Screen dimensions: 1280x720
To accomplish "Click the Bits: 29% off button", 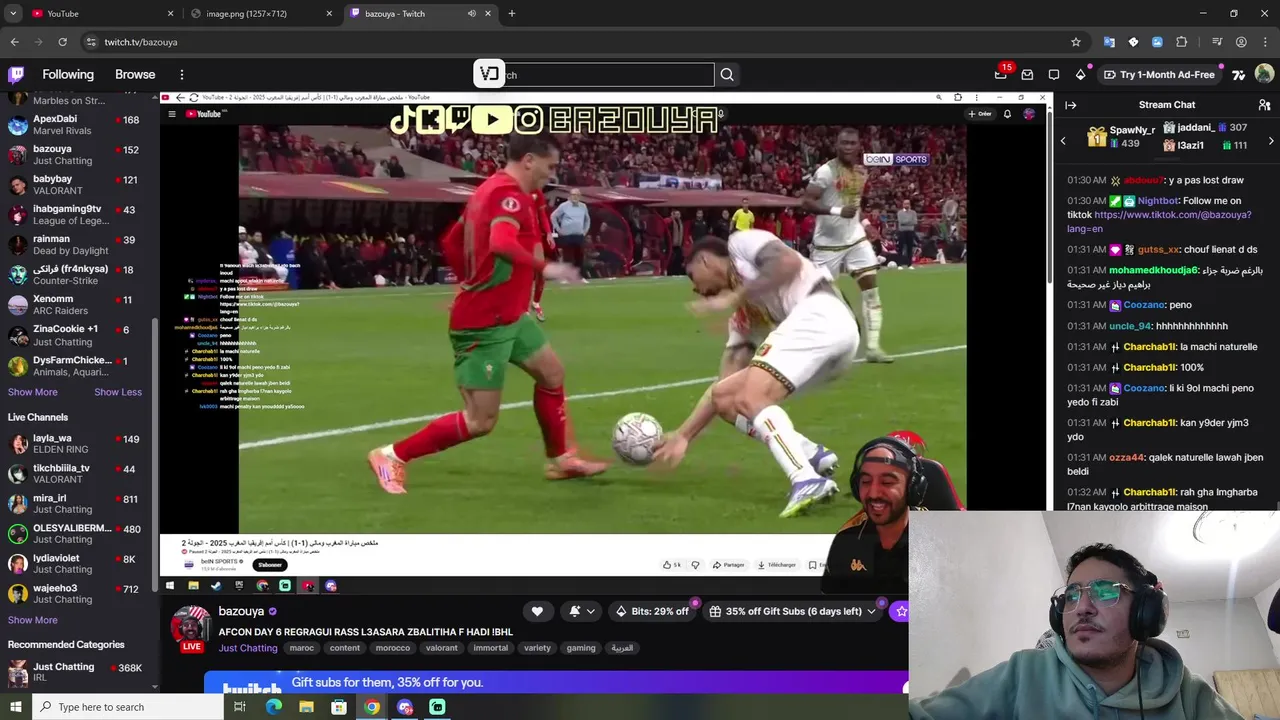I will click(652, 611).
